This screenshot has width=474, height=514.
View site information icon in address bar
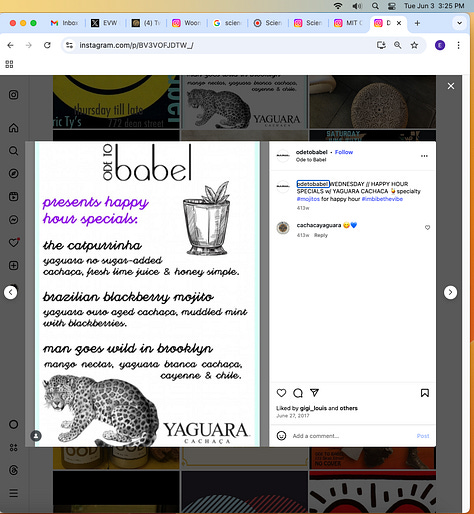point(69,45)
